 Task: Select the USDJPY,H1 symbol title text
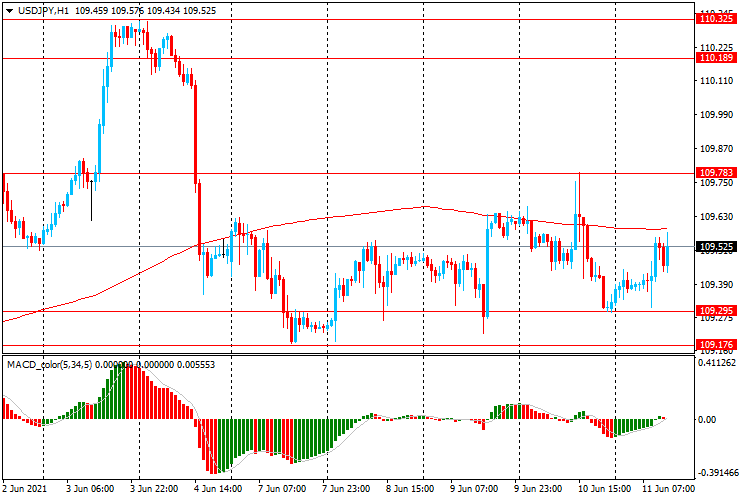(43, 11)
